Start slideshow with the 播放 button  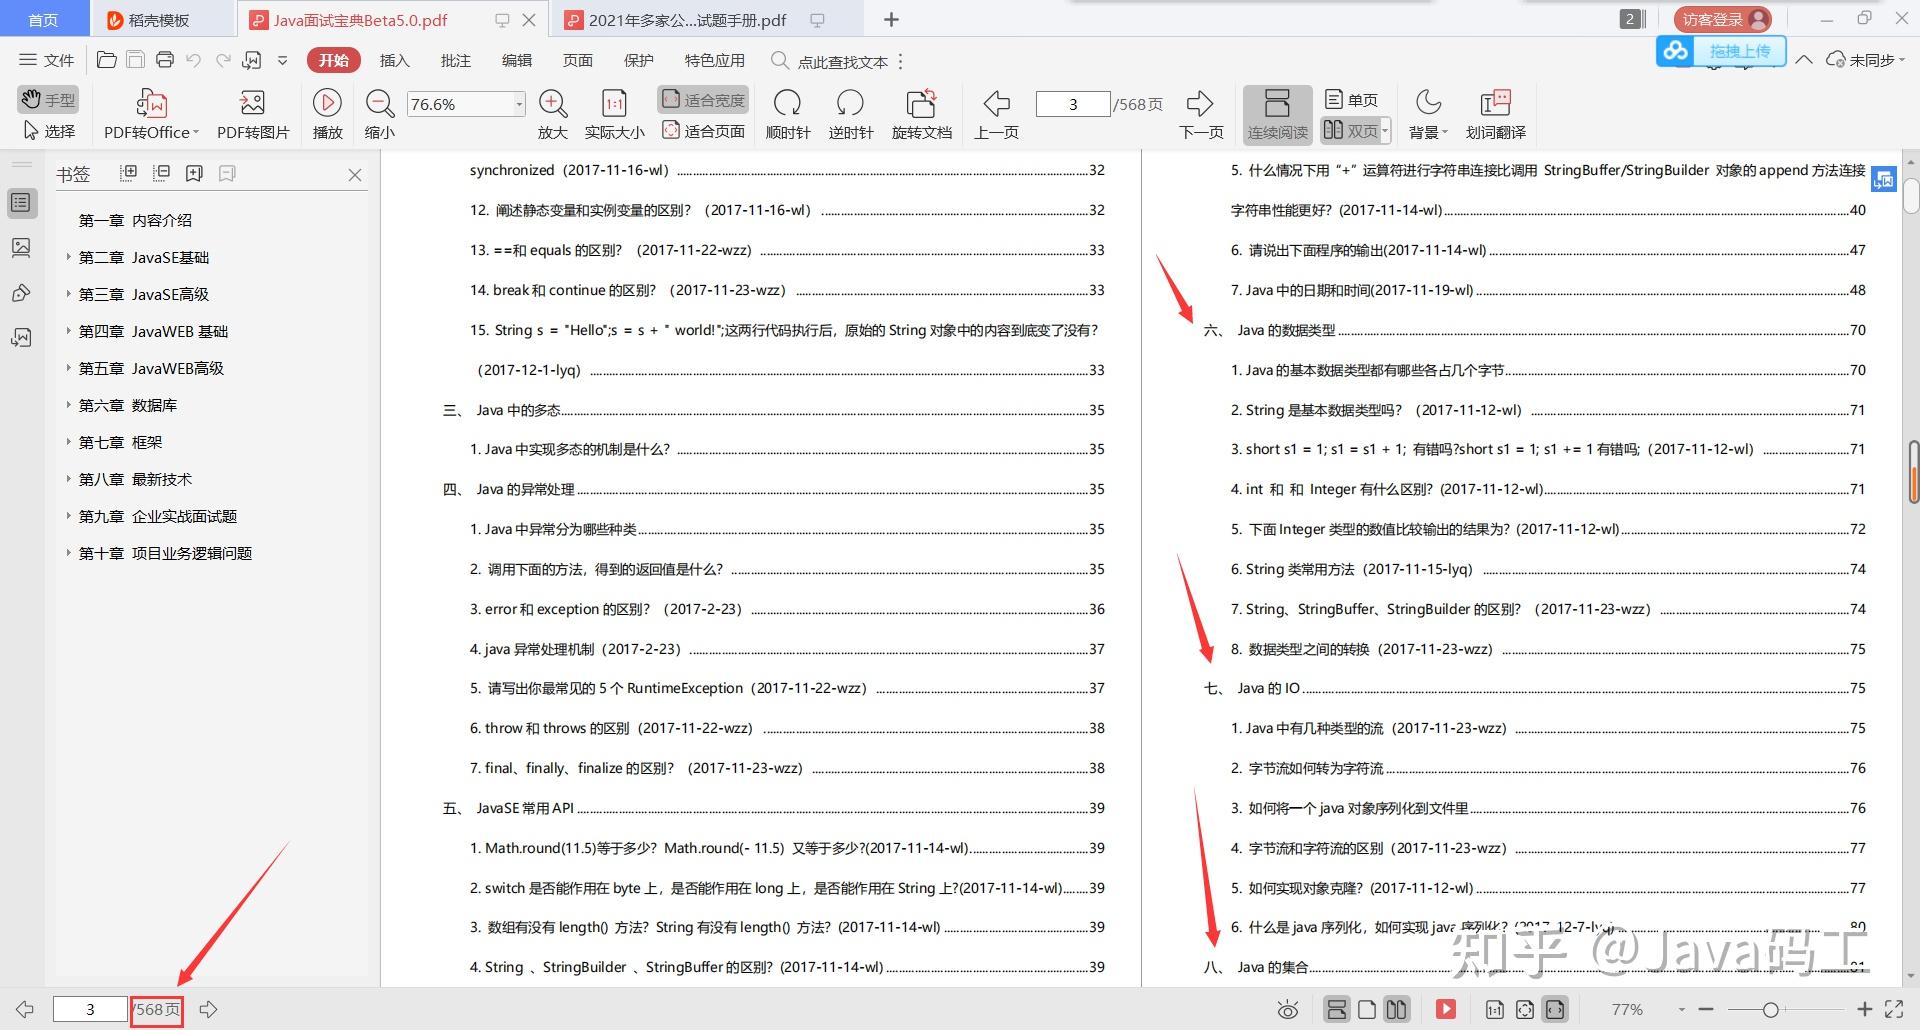327,113
